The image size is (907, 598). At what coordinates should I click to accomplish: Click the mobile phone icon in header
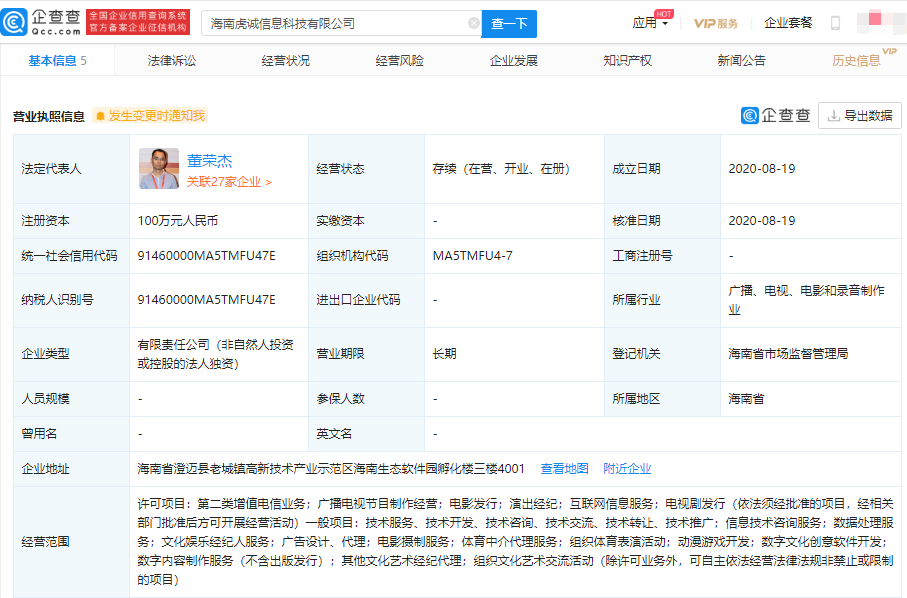pos(835,23)
